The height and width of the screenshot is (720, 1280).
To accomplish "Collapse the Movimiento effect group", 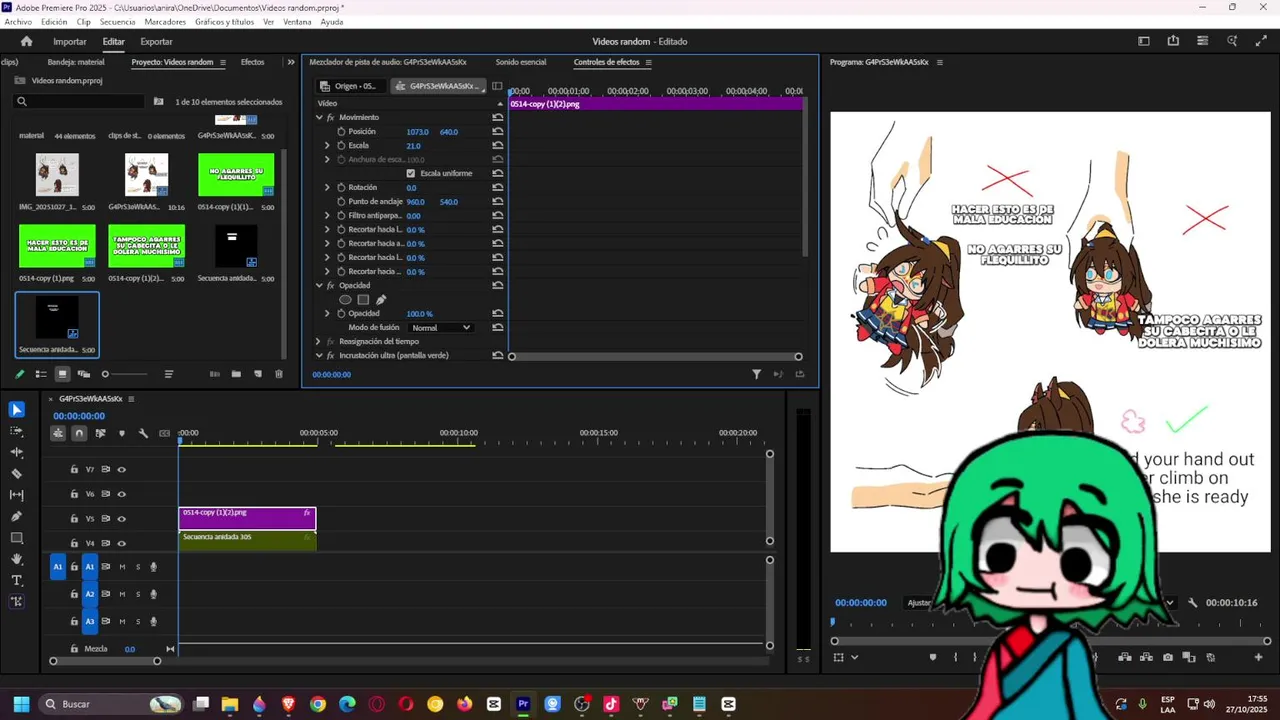I will [319, 117].
